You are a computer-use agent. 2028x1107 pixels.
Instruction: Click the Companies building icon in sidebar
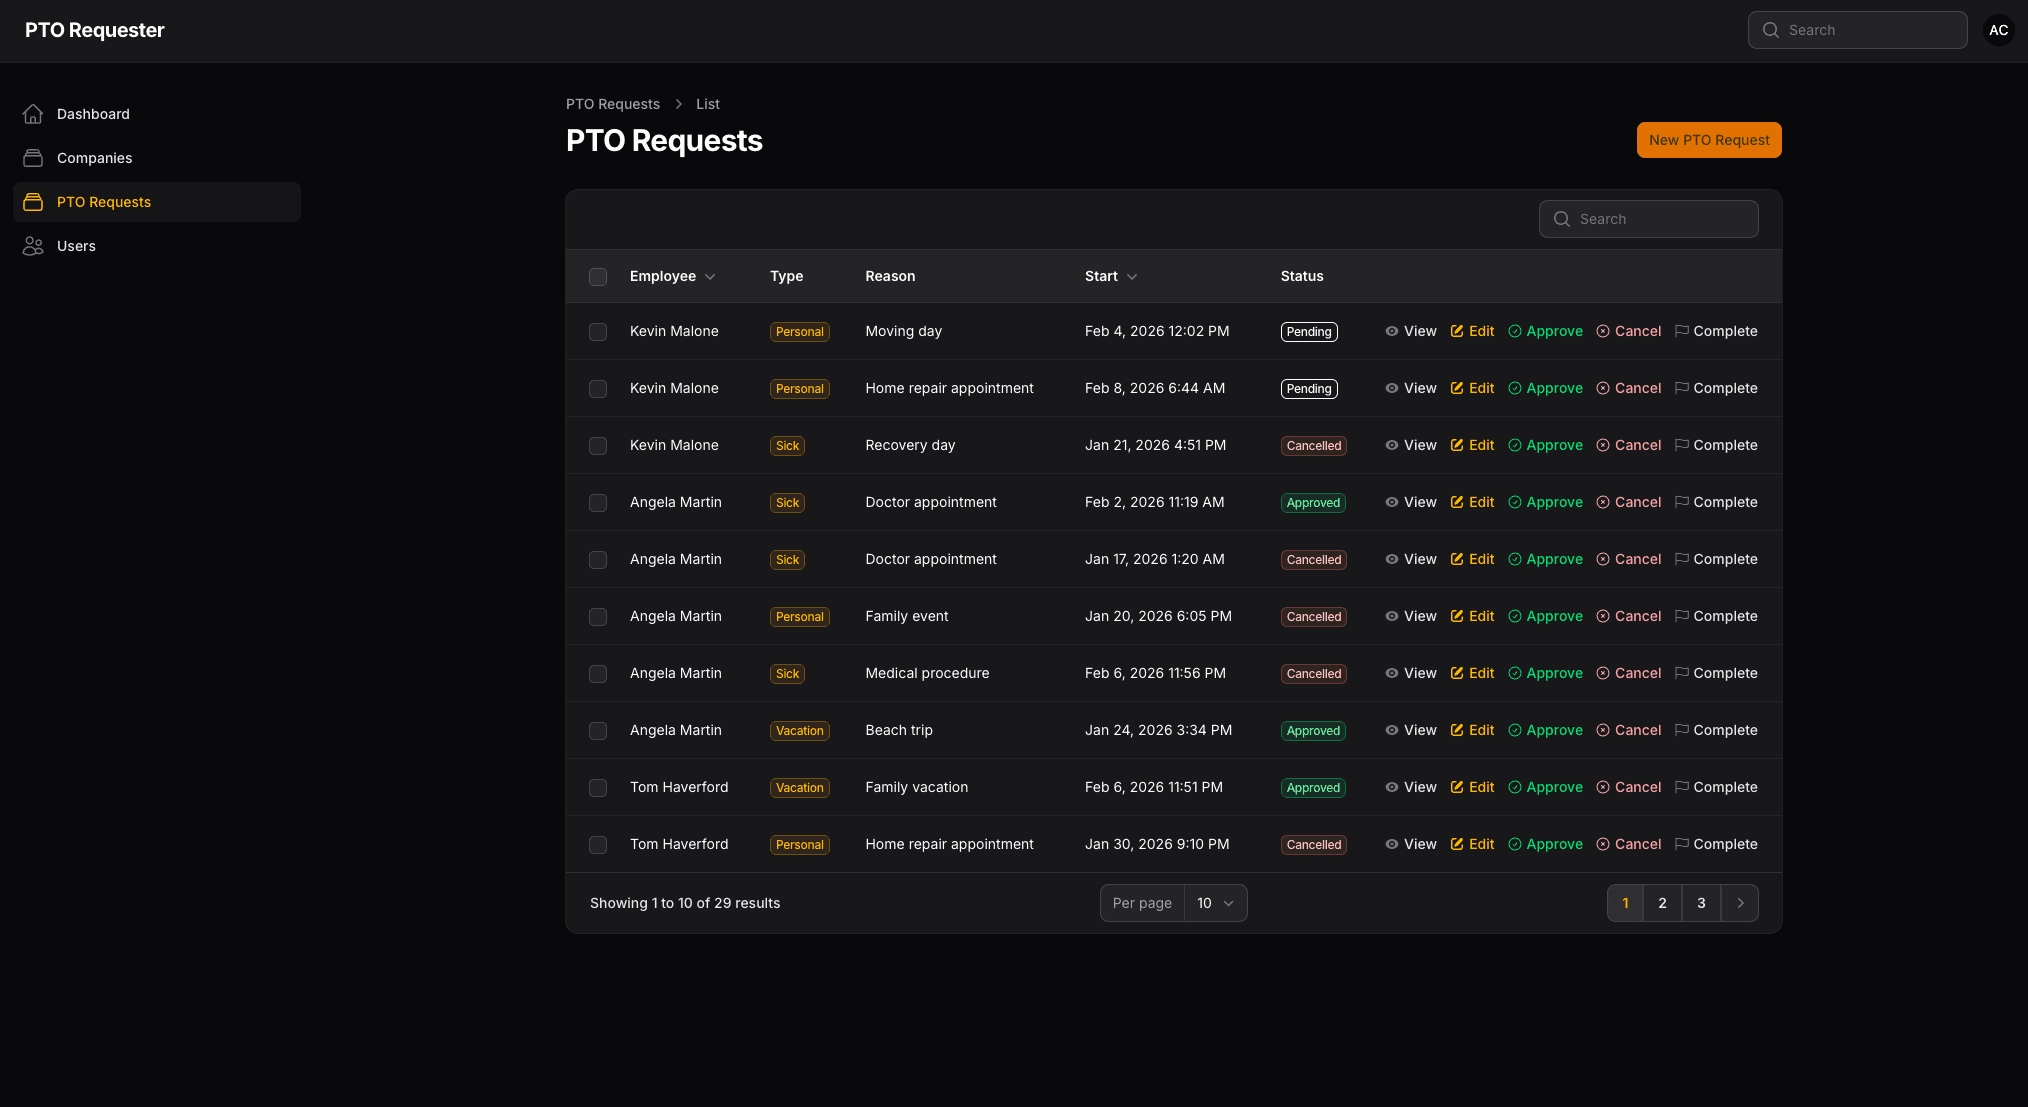point(33,158)
